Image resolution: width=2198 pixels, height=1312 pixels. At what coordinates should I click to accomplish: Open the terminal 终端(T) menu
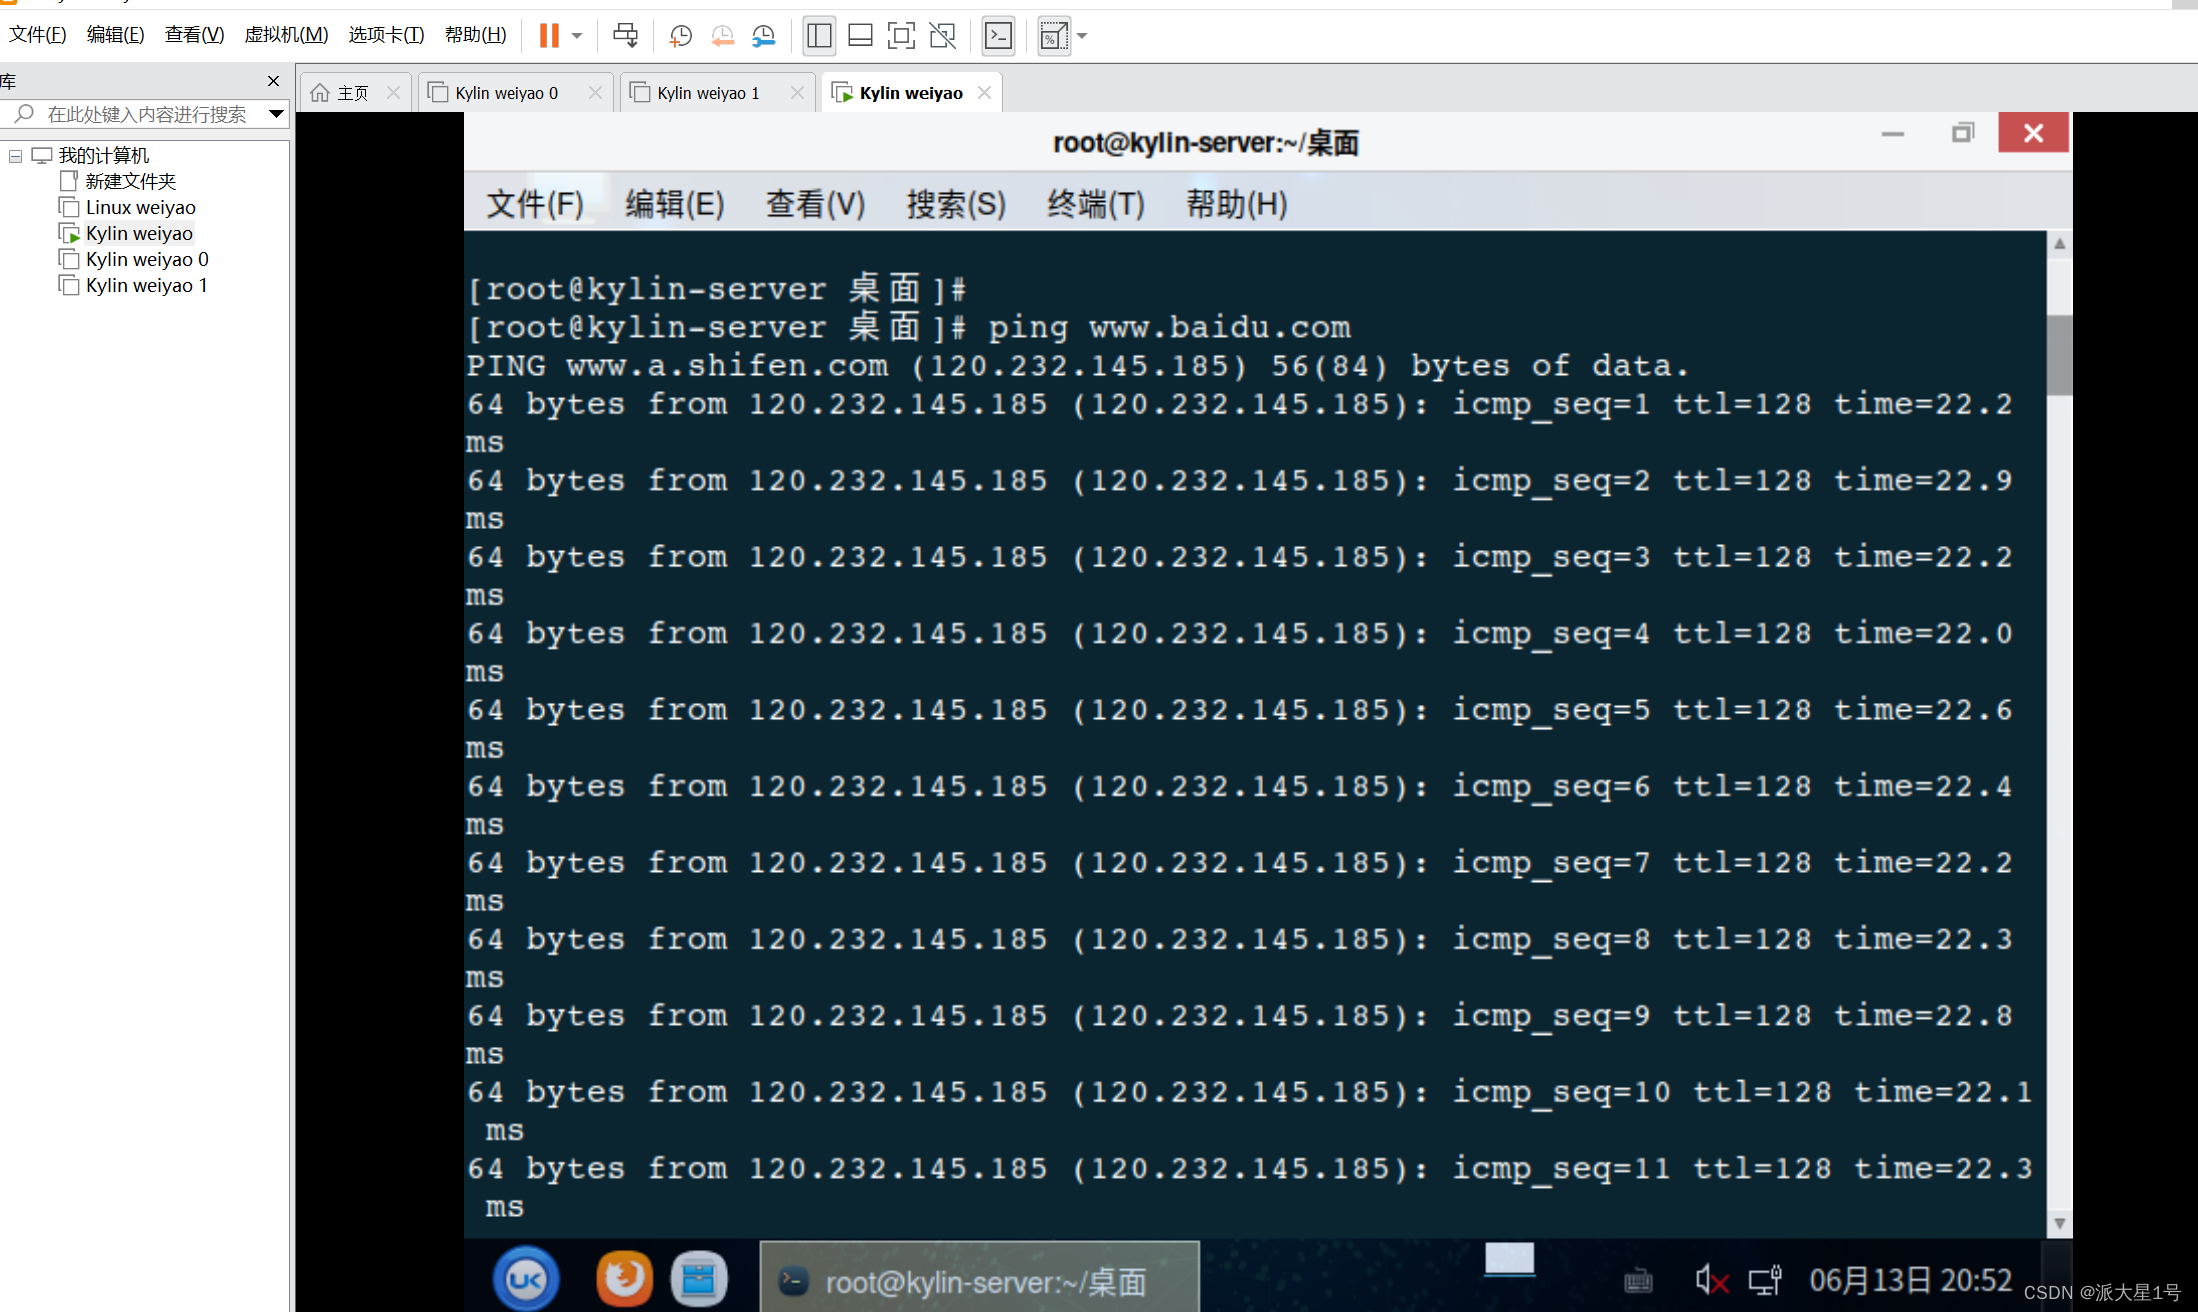pos(1095,204)
